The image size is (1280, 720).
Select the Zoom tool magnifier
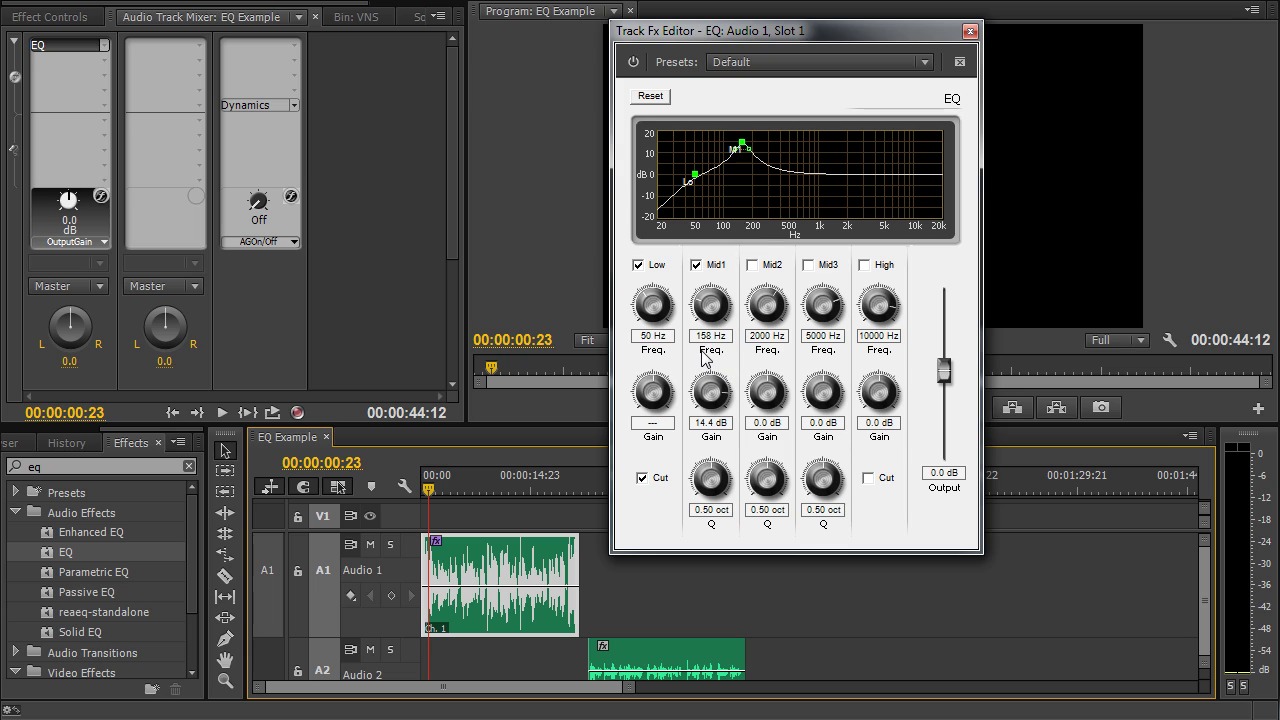click(x=225, y=681)
